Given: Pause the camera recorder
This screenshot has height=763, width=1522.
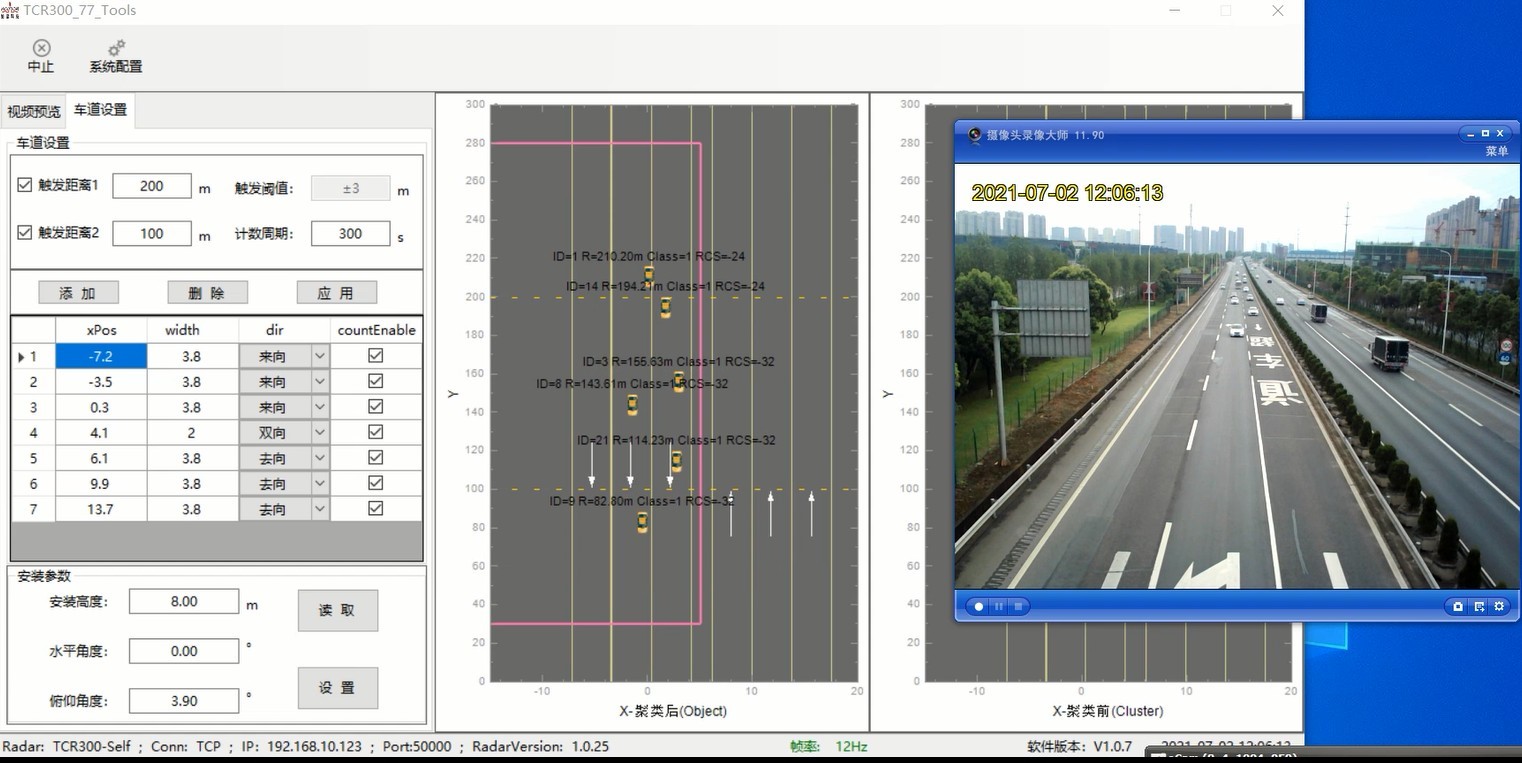Looking at the screenshot, I should [x=999, y=606].
